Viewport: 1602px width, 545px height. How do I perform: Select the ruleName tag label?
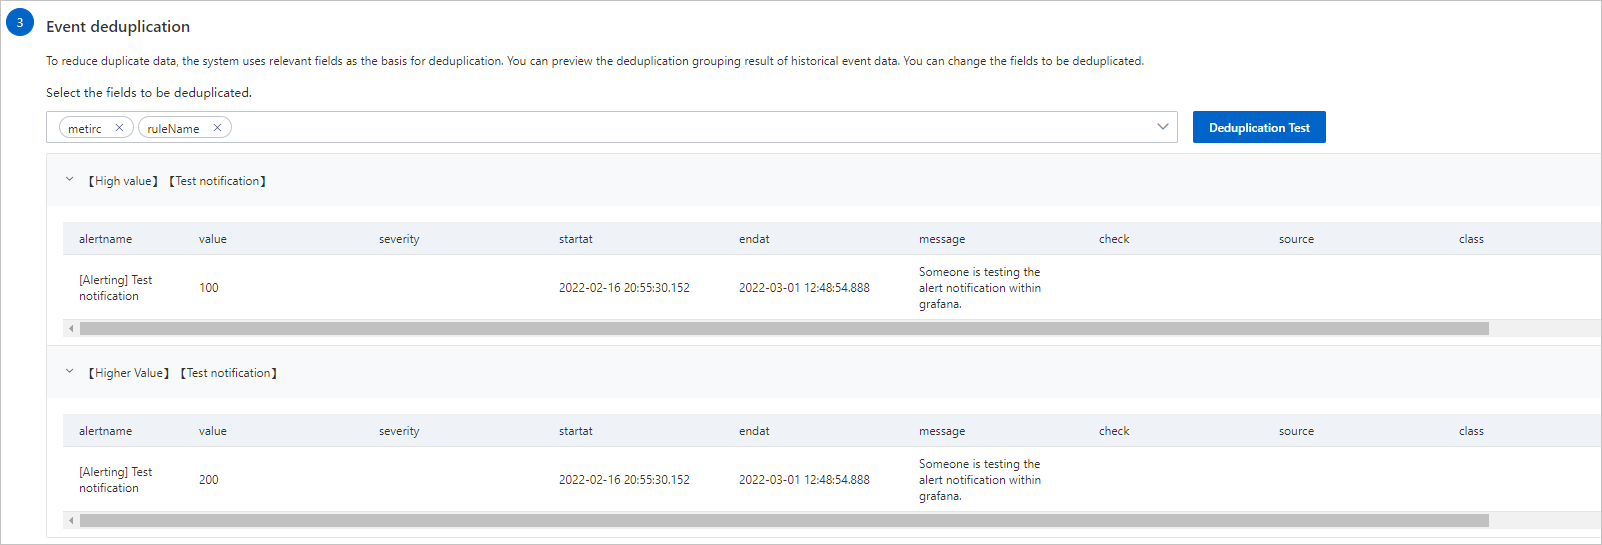[173, 129]
